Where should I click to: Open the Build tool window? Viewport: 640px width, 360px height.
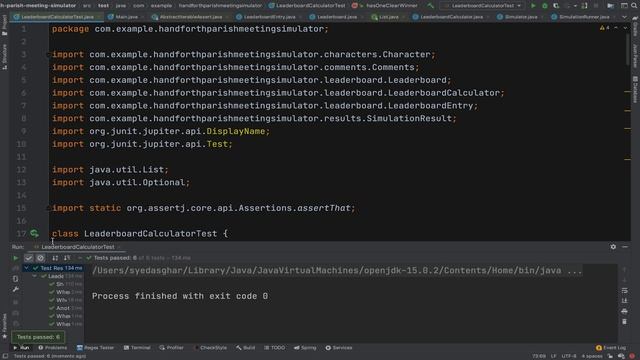(x=245, y=348)
